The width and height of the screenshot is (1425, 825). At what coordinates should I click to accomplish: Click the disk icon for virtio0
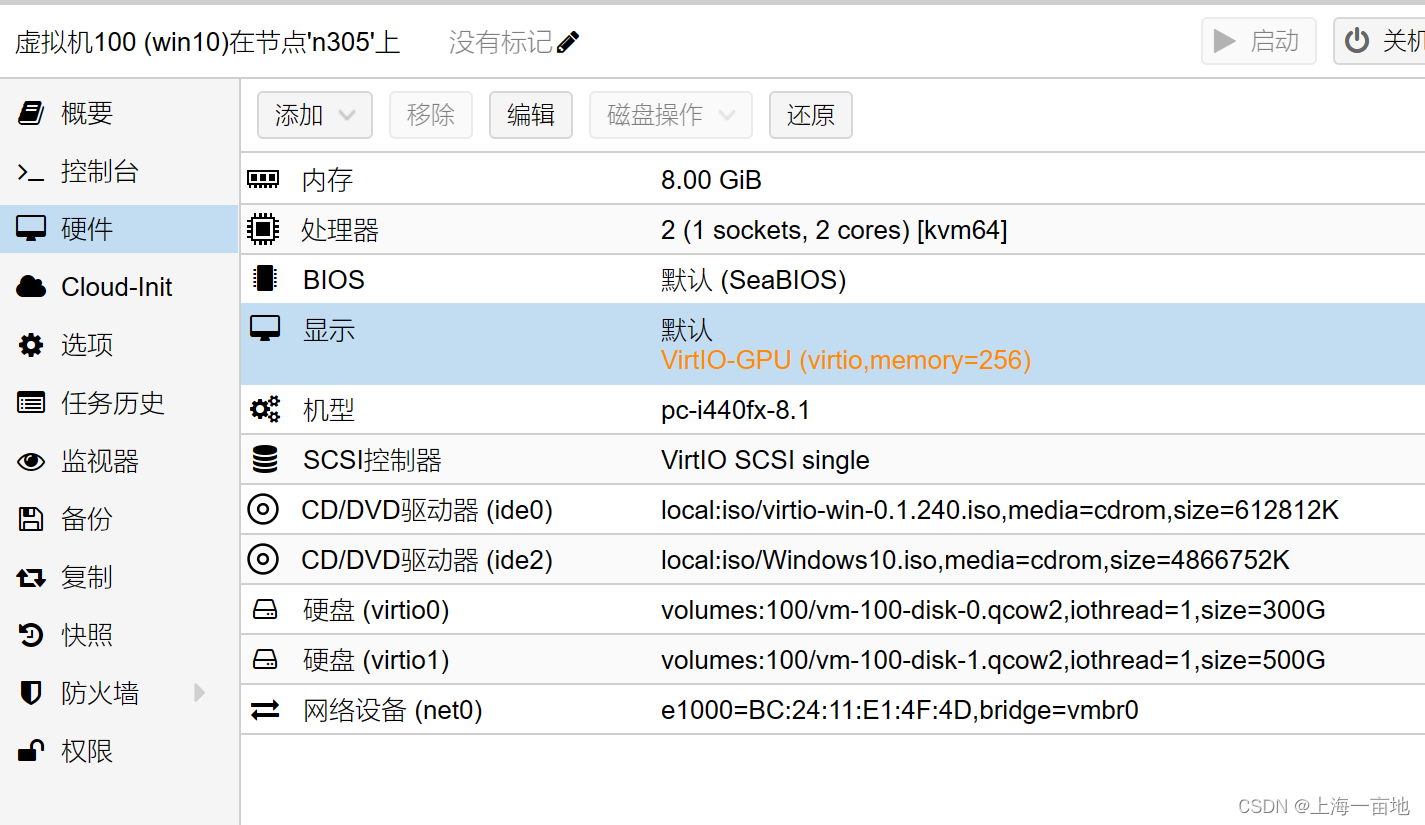tap(264, 610)
